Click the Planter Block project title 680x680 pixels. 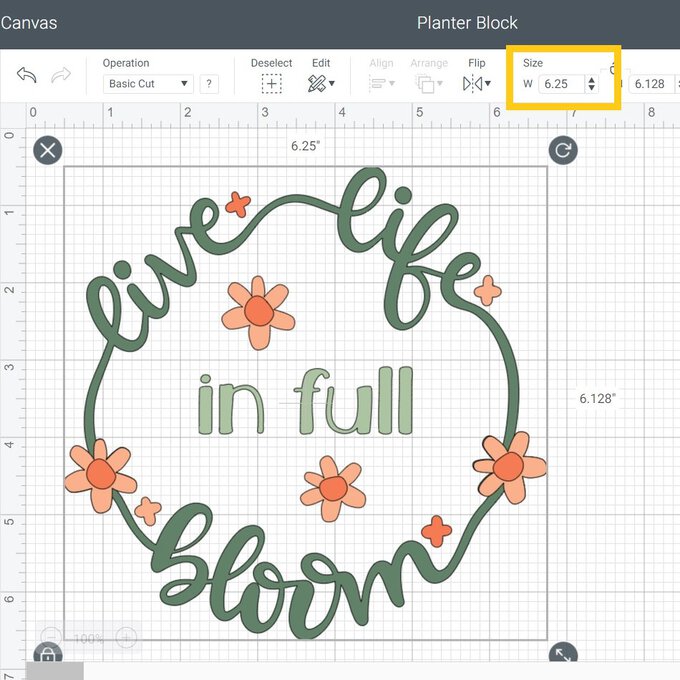467,22
